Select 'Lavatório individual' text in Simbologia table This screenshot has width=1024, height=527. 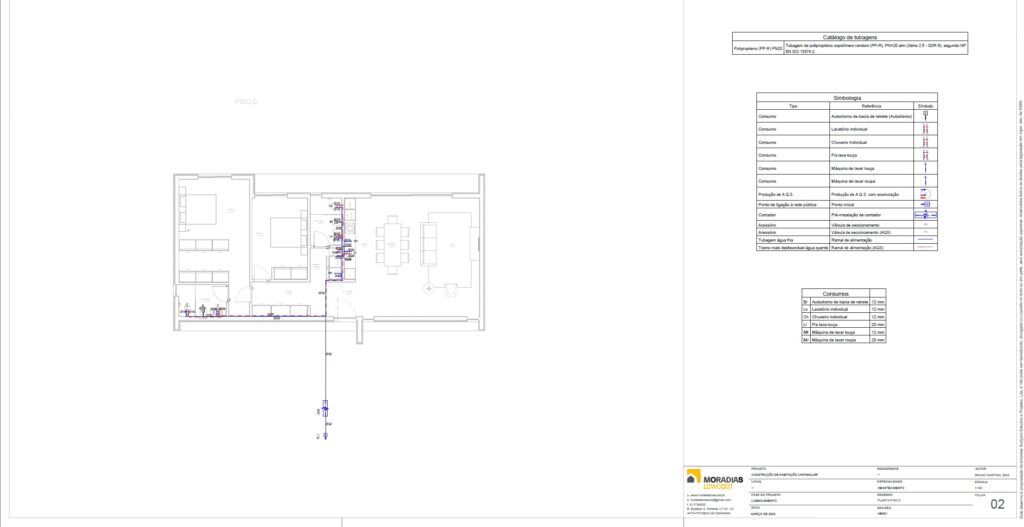pyautogui.click(x=849, y=129)
